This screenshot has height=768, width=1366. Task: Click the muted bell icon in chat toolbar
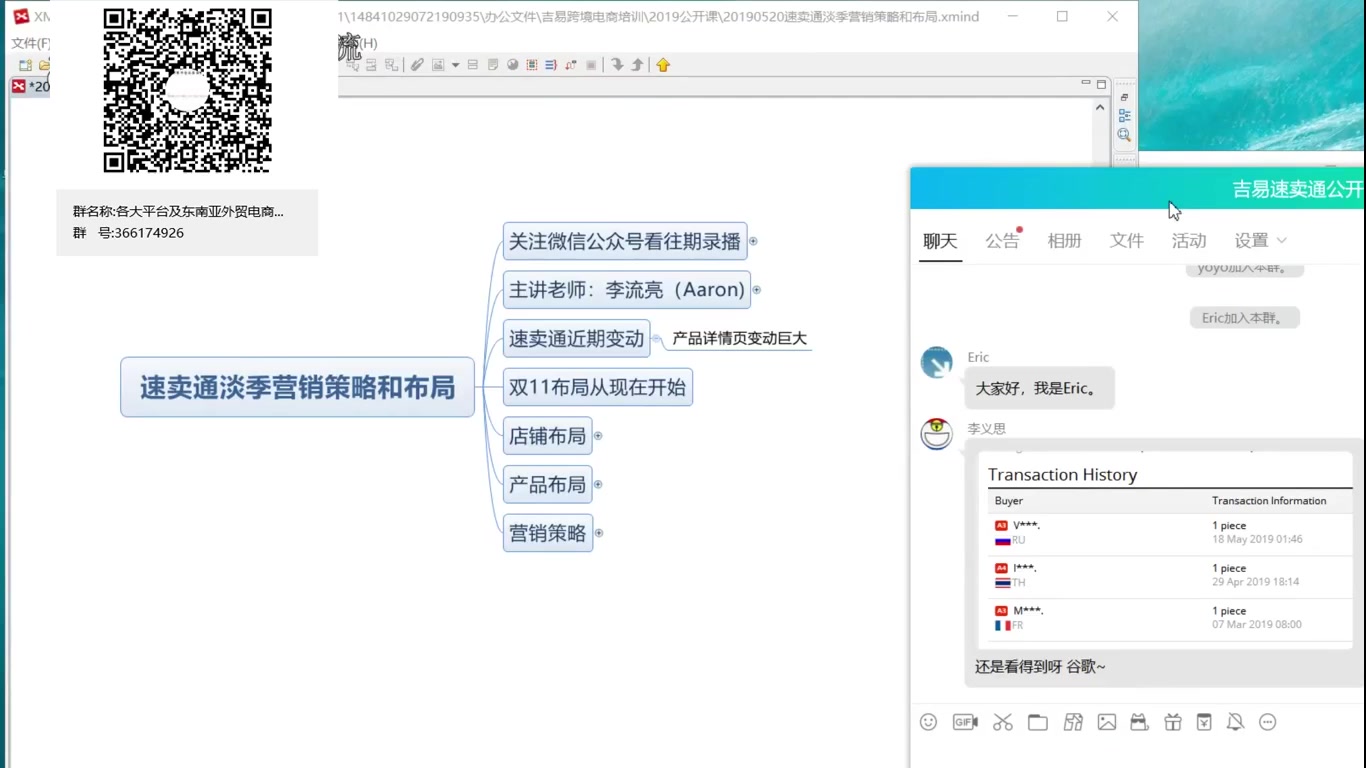click(1235, 722)
